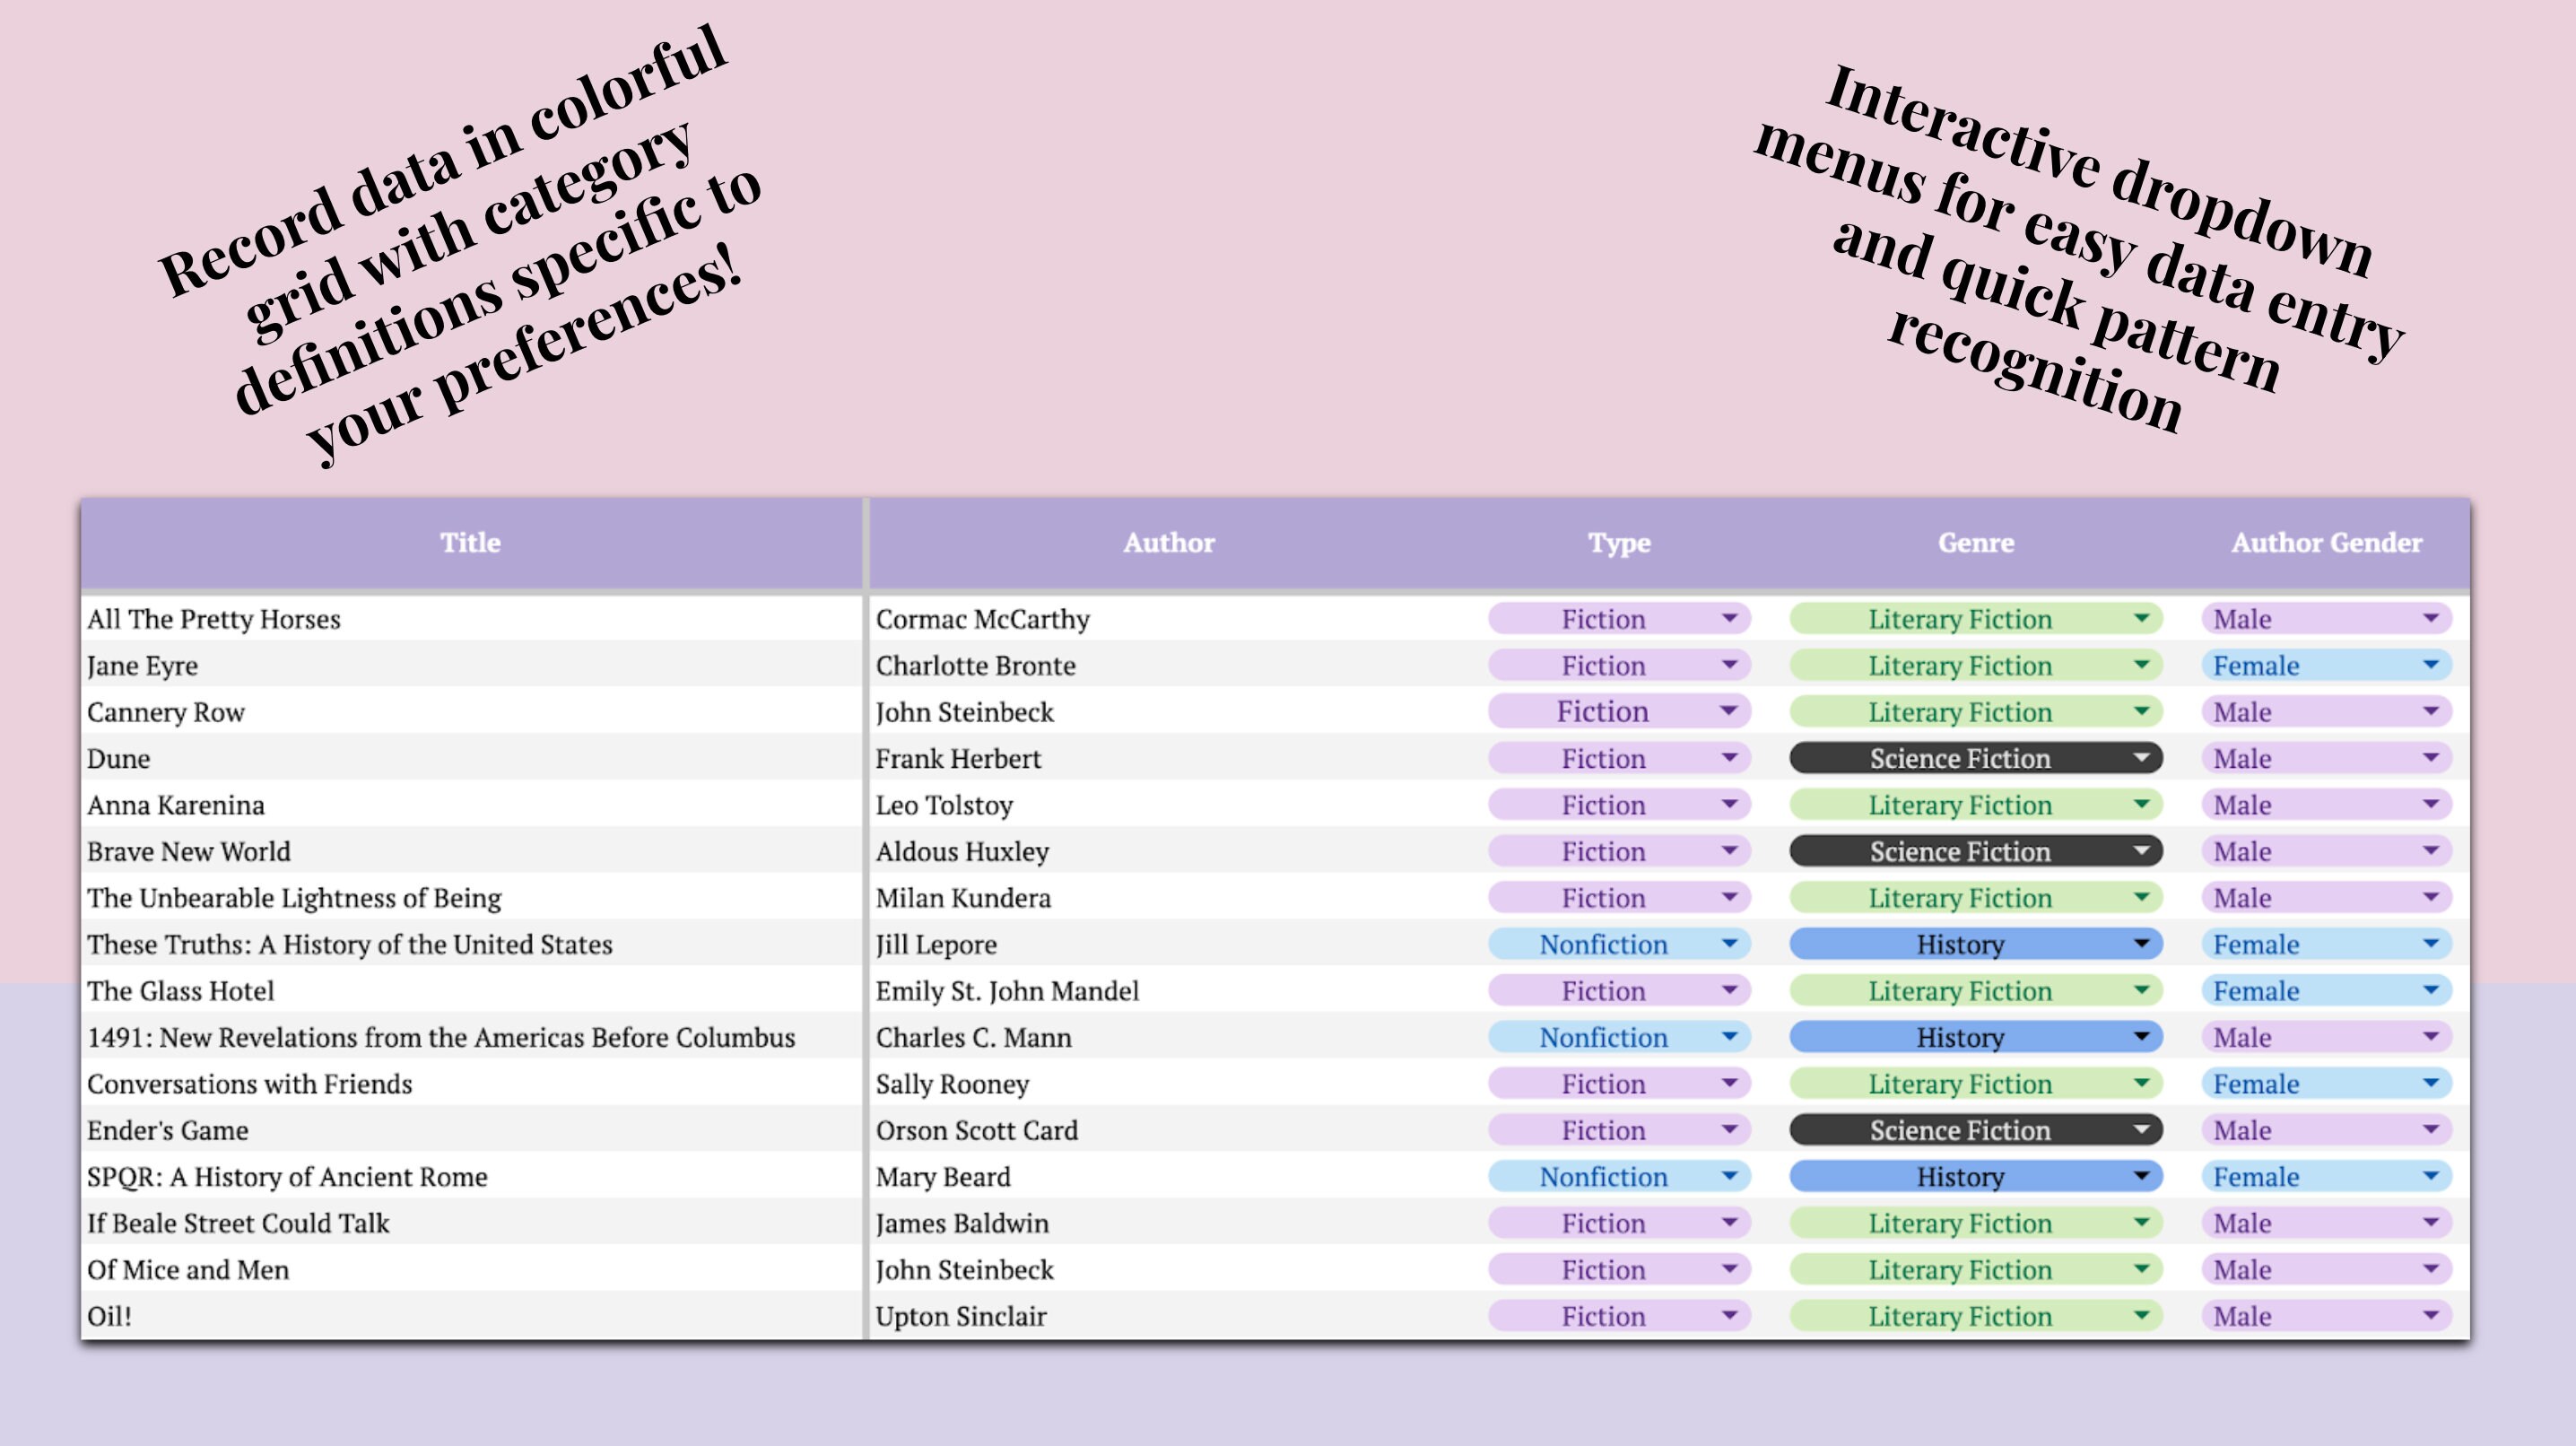Screen dimensions: 2576x1446
Task: Select the 'Milan Kundera' author cell
Action: pyautogui.click(x=1168, y=897)
